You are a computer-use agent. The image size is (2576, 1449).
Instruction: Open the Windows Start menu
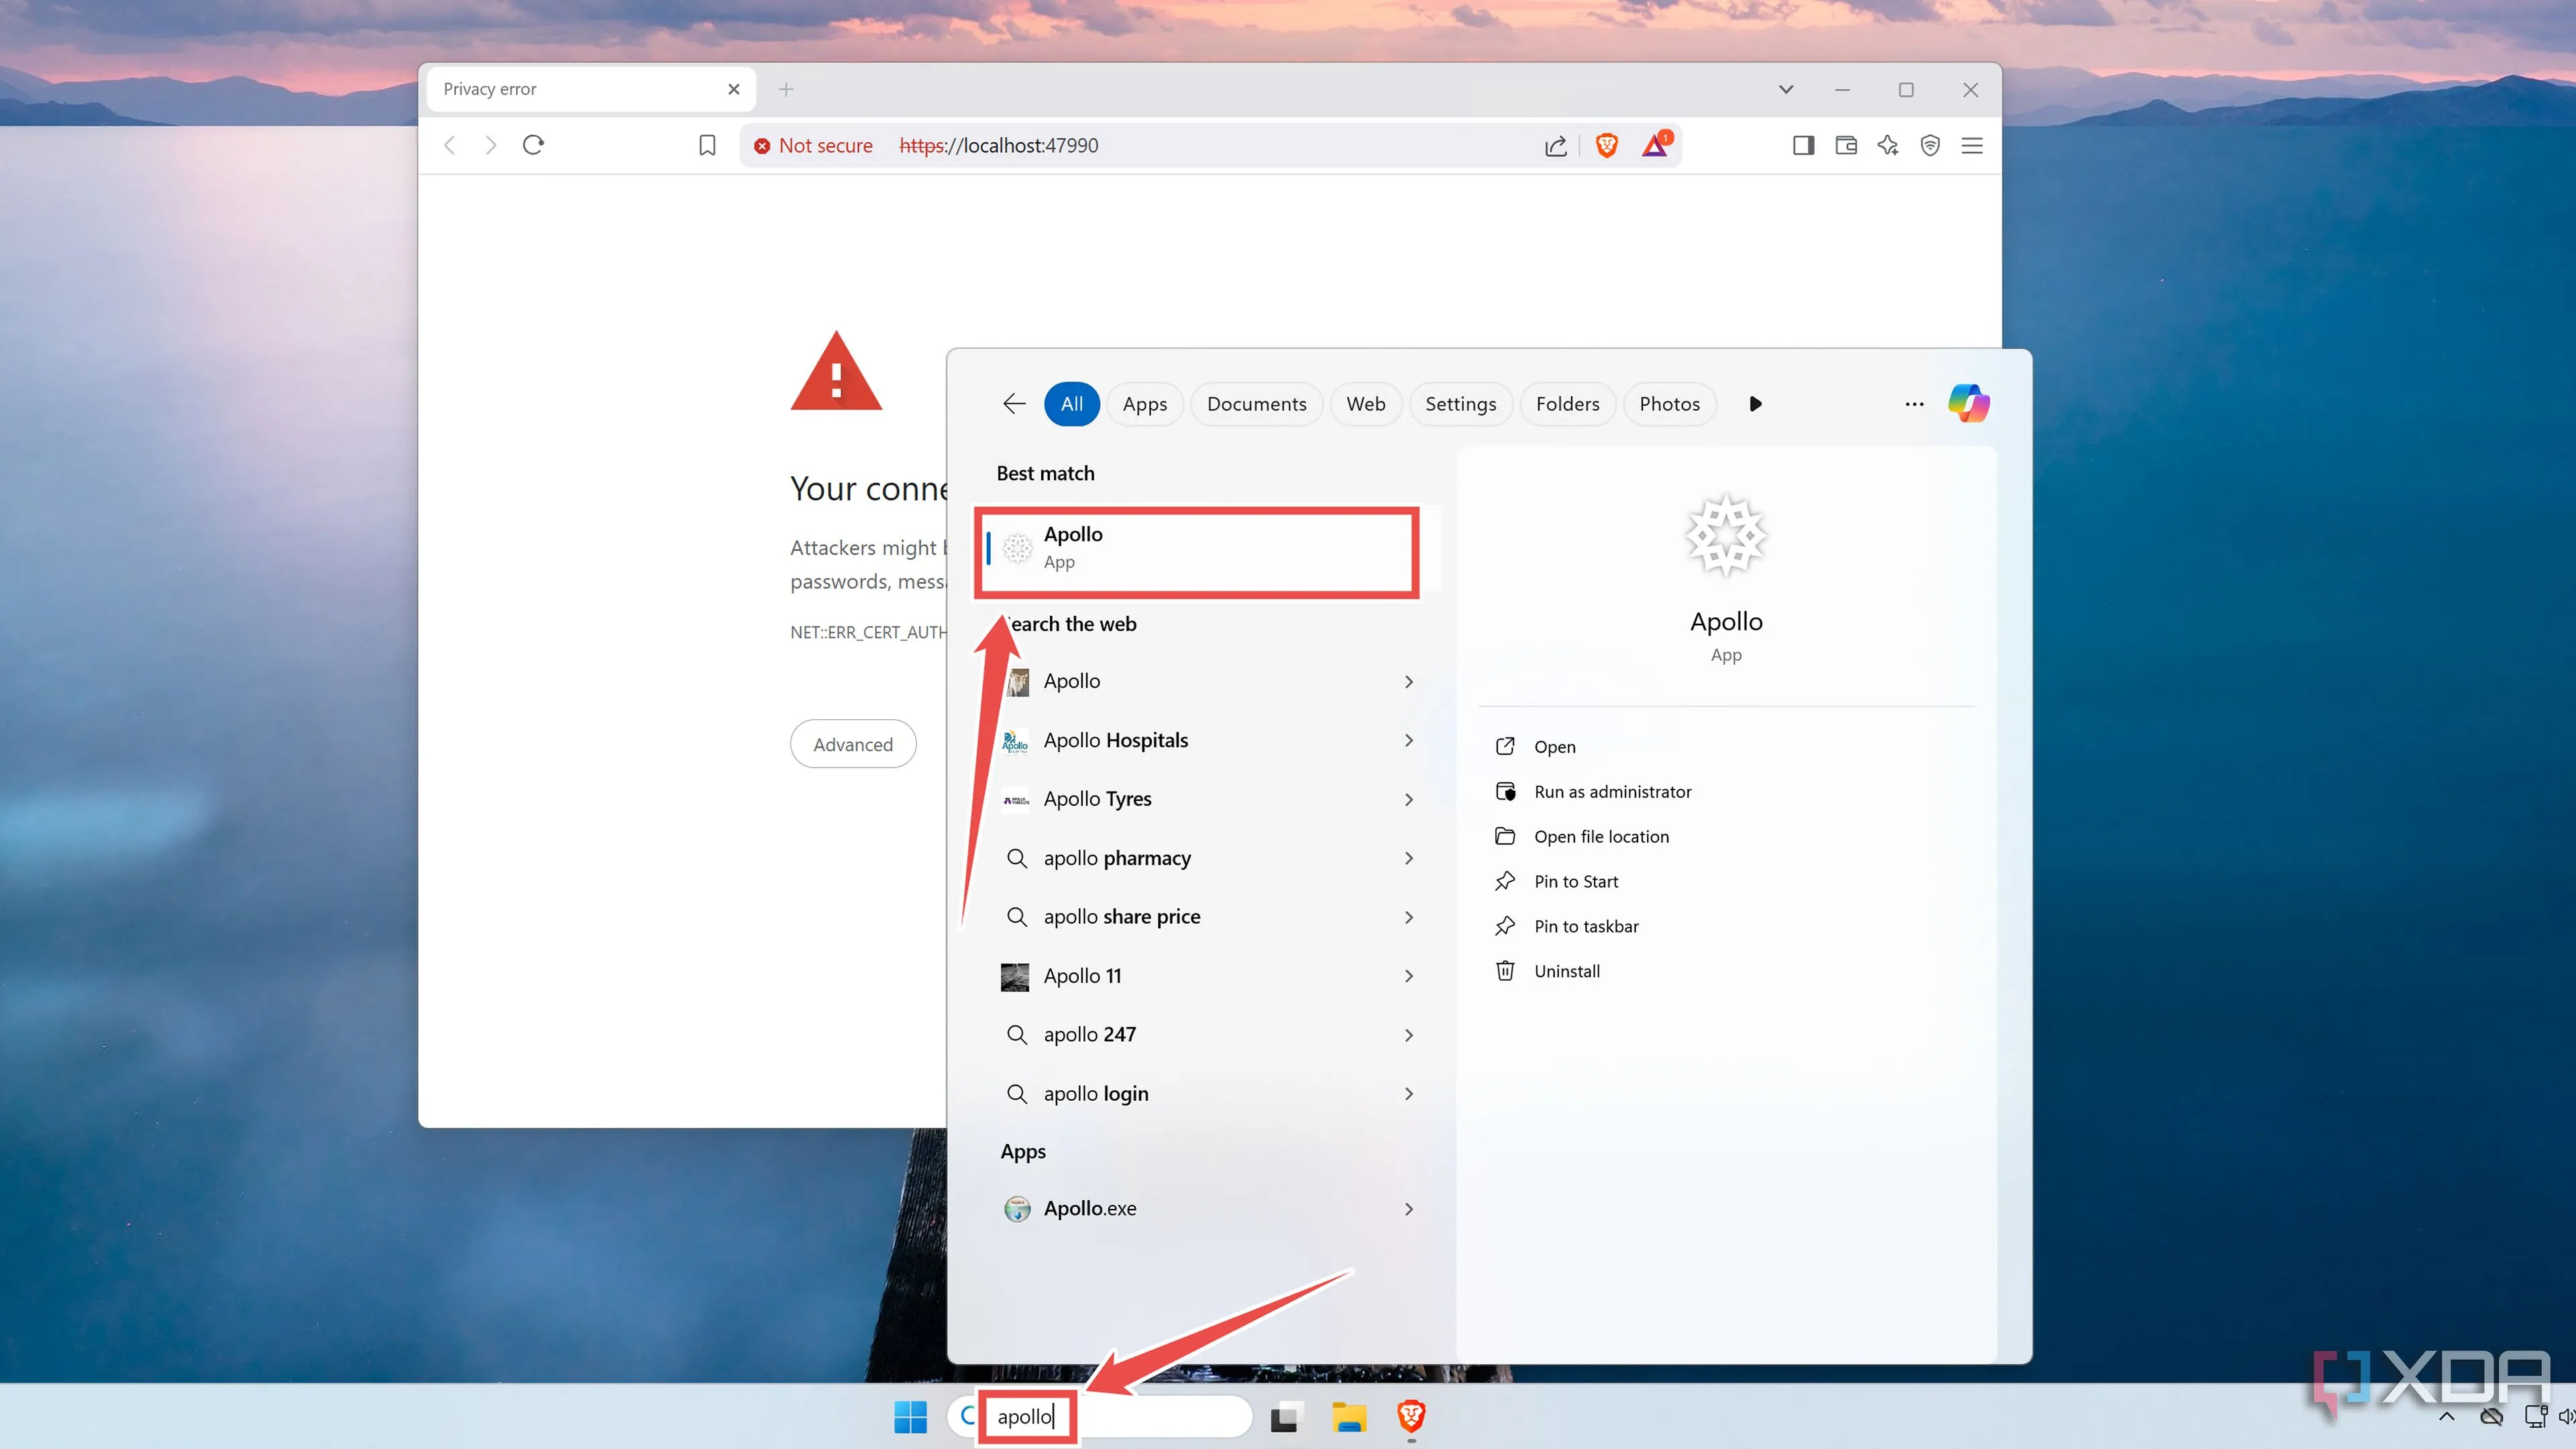click(909, 1417)
